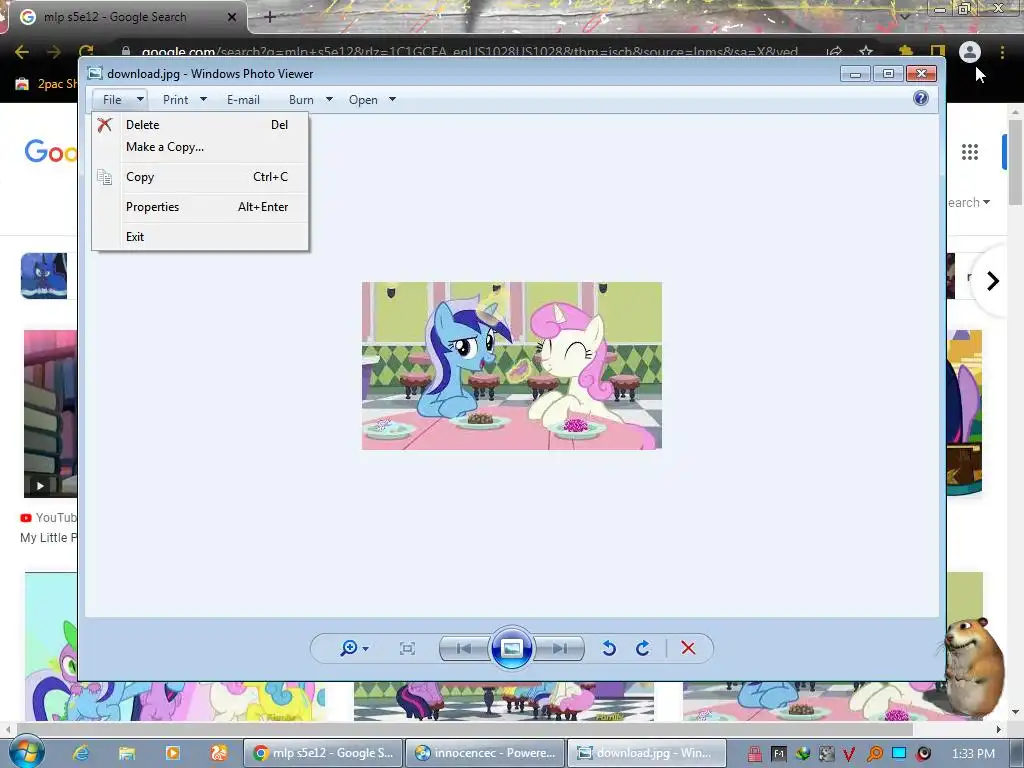The image size is (1024, 768).
Task: Bookmark page with the star icon
Action: [866, 52]
